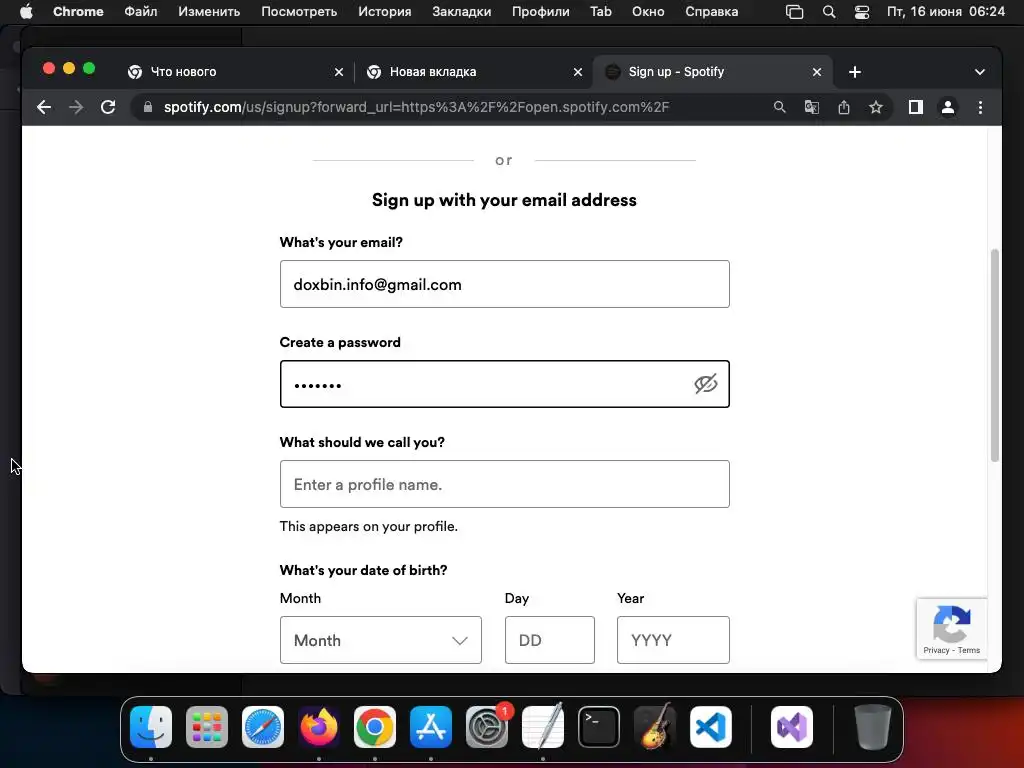Image resolution: width=1024 pixels, height=768 pixels.
Task: Reload the Spotify signup page
Action: coord(108,107)
